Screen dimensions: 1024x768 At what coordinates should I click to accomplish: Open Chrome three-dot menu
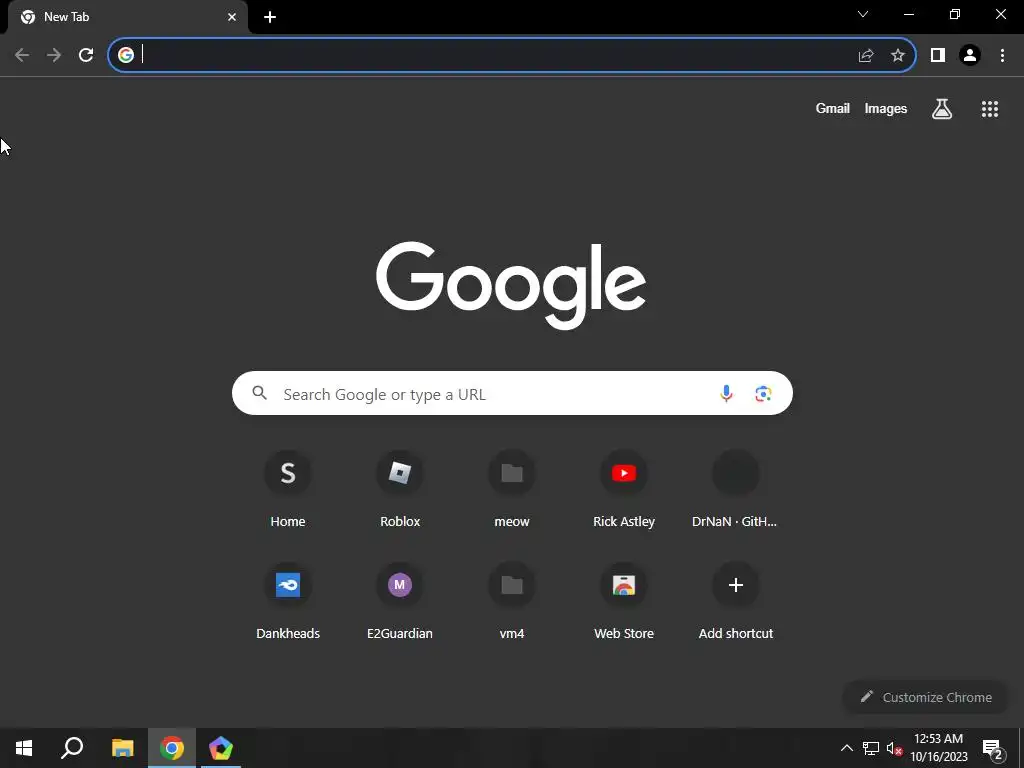coord(1002,55)
